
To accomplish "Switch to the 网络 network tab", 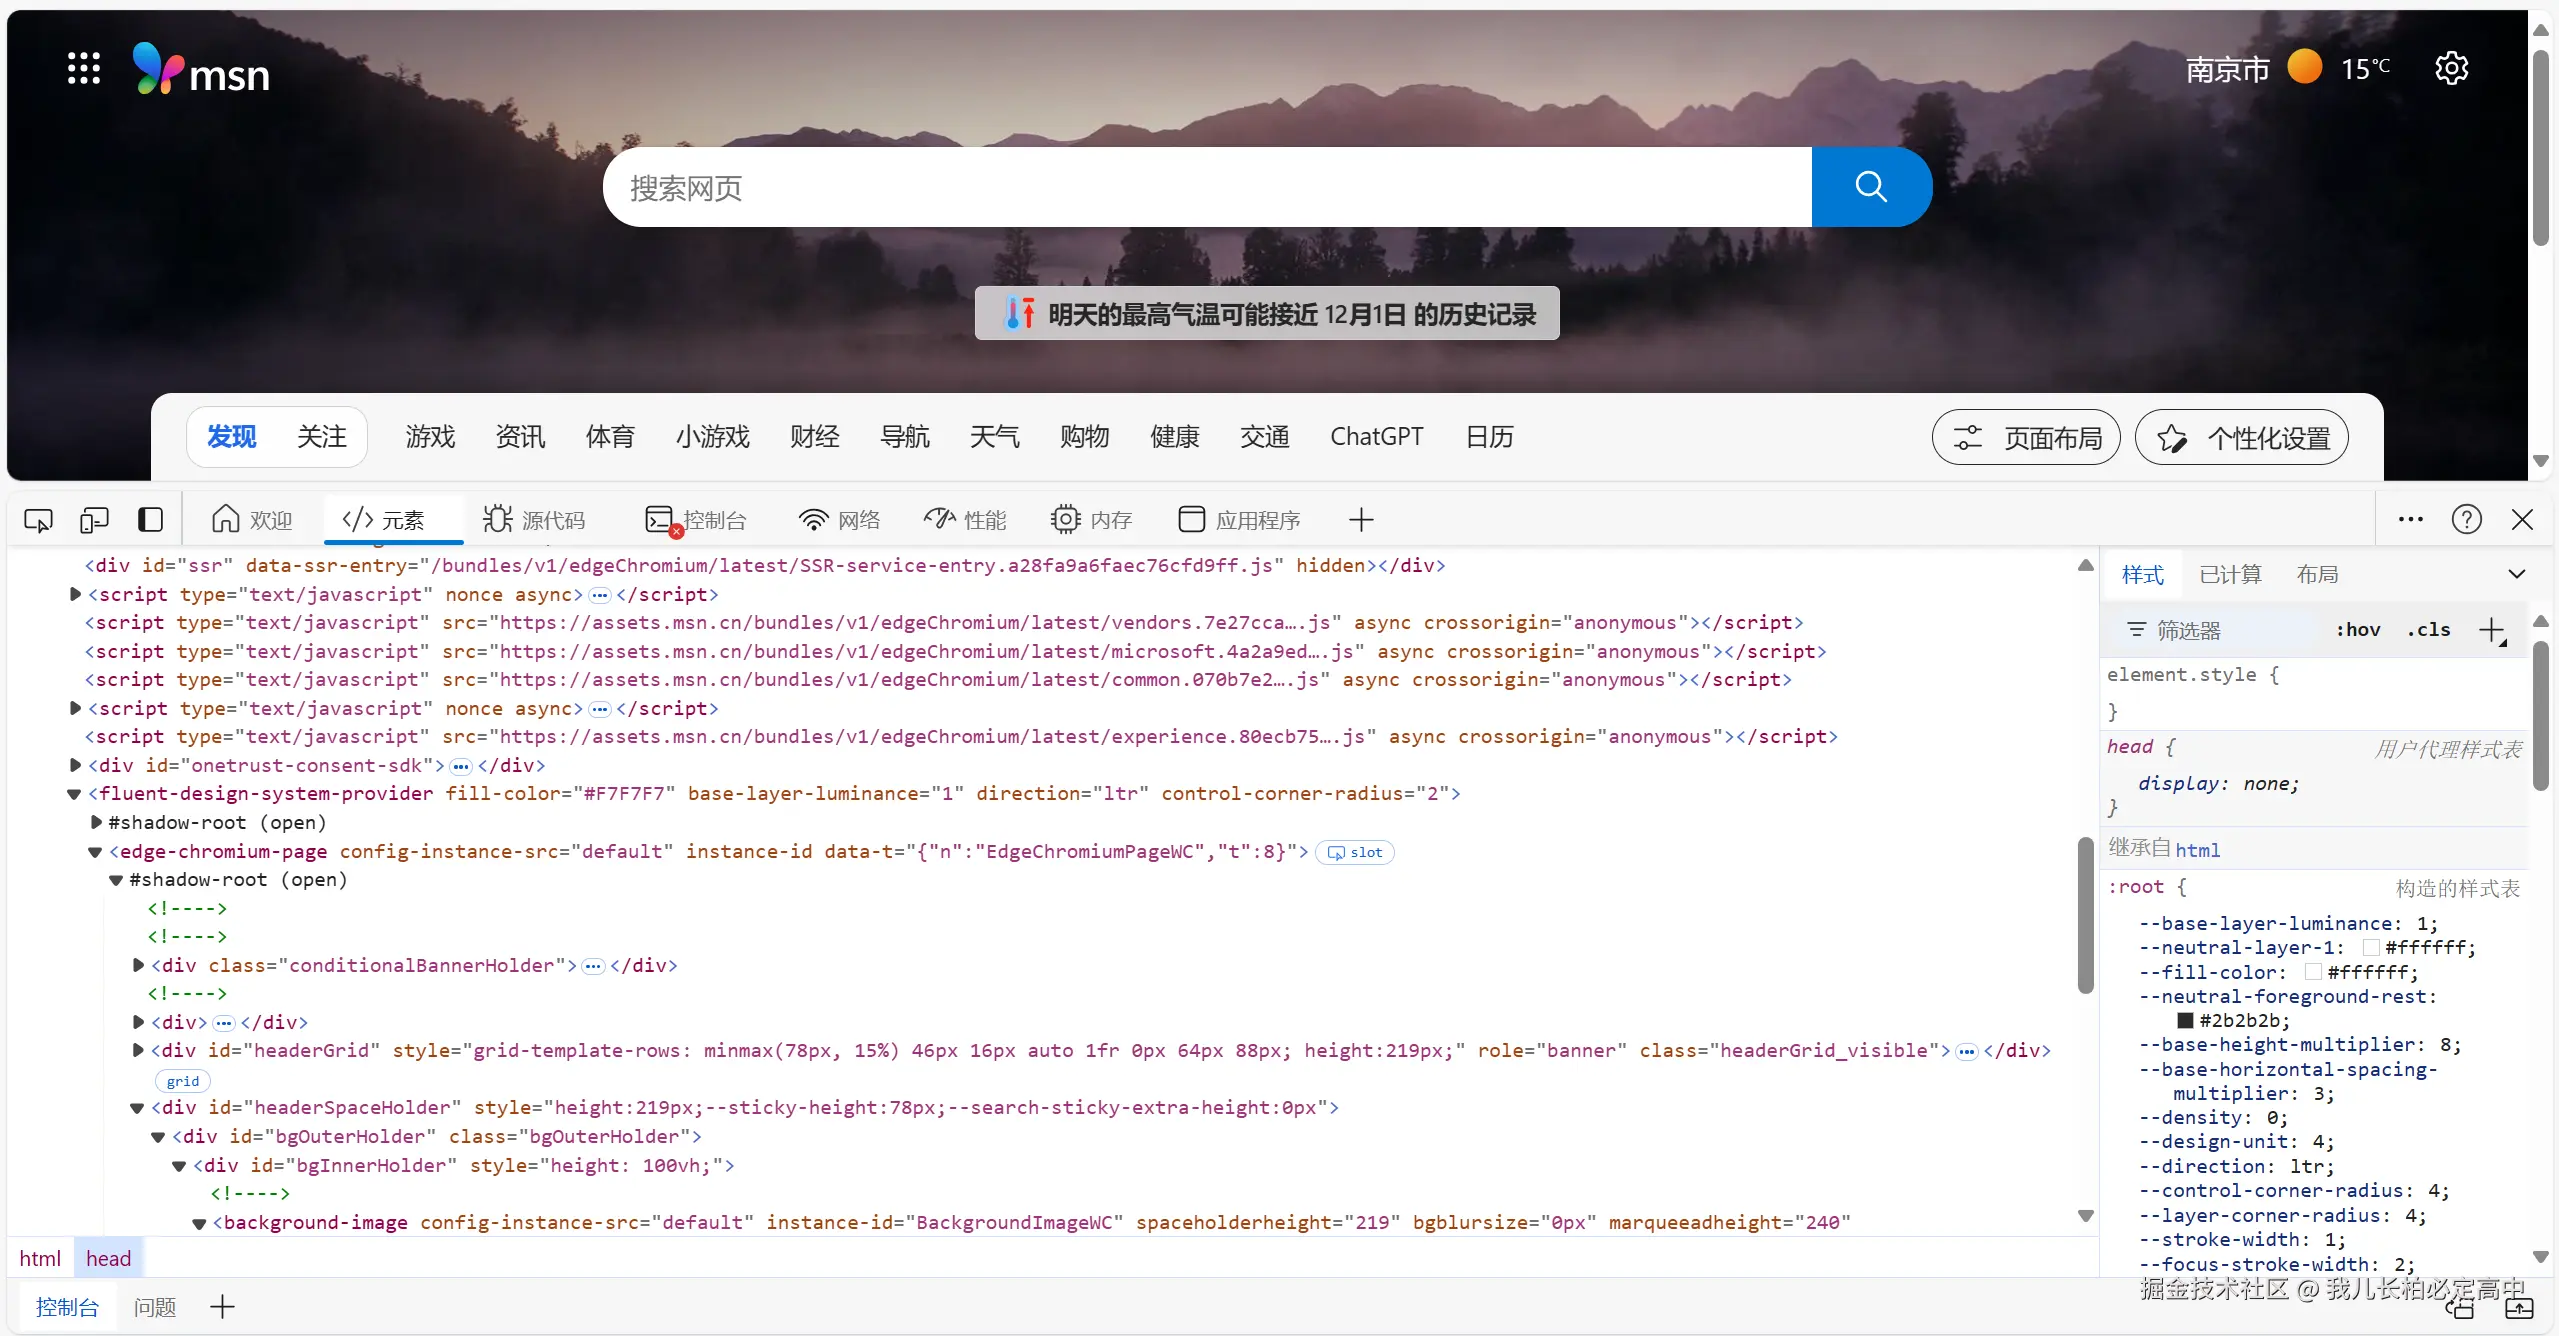I will (x=840, y=520).
